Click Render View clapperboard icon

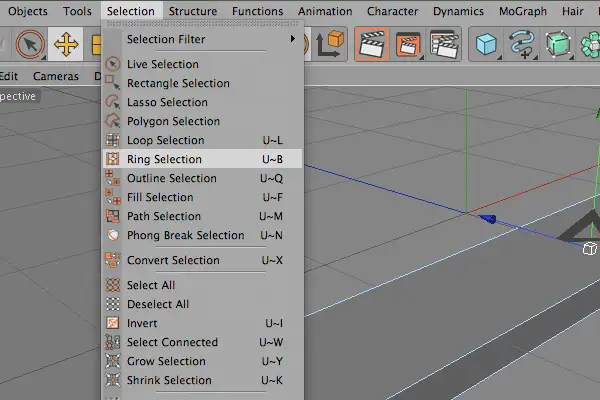372,44
